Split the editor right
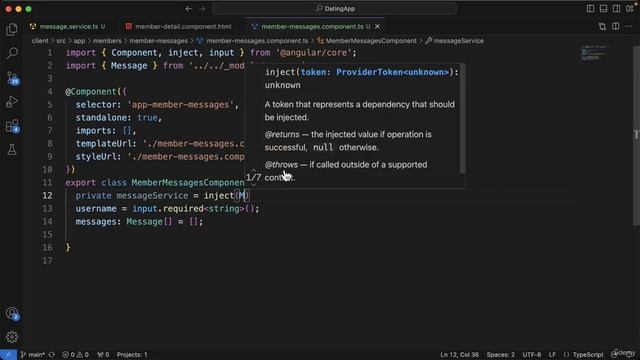Viewport: 640px width, 360px height. pyautogui.click(x=616, y=27)
